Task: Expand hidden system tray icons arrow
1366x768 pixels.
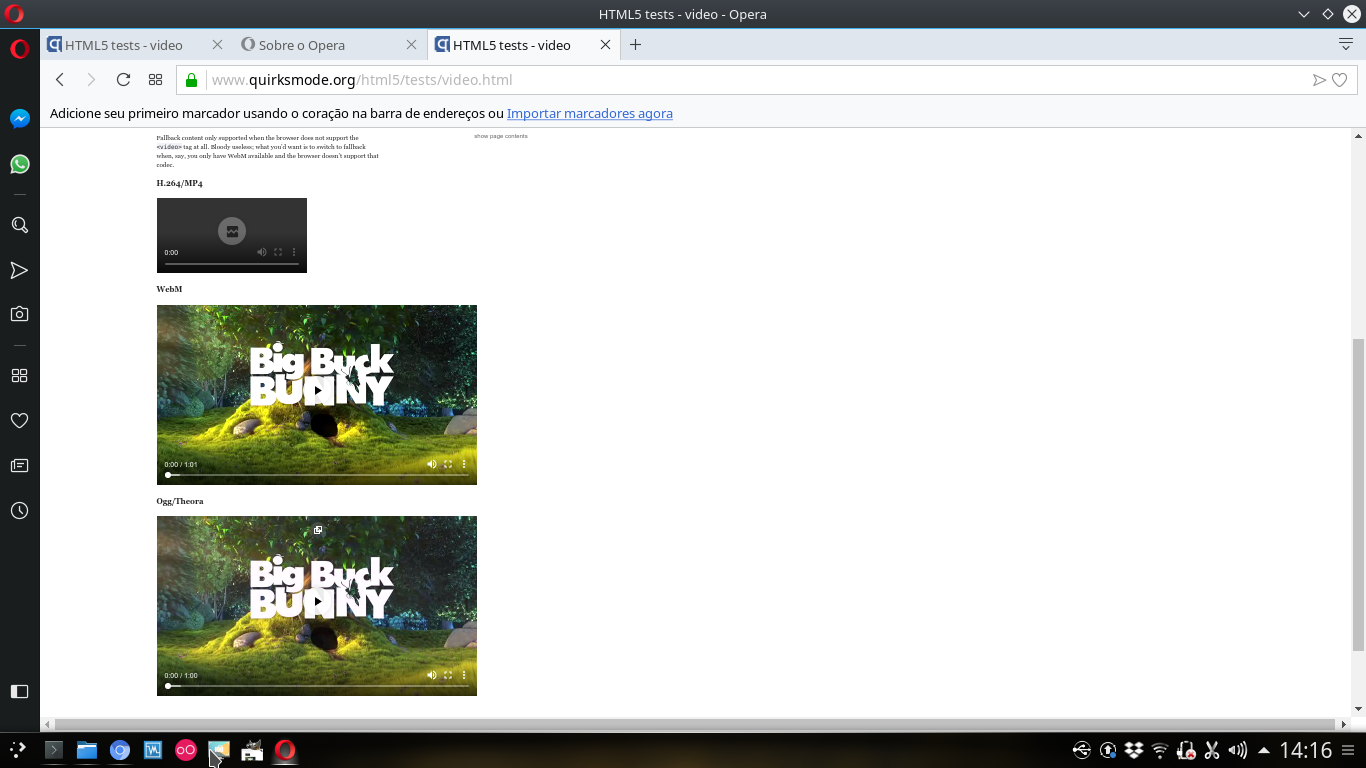Action: (x=1264, y=750)
